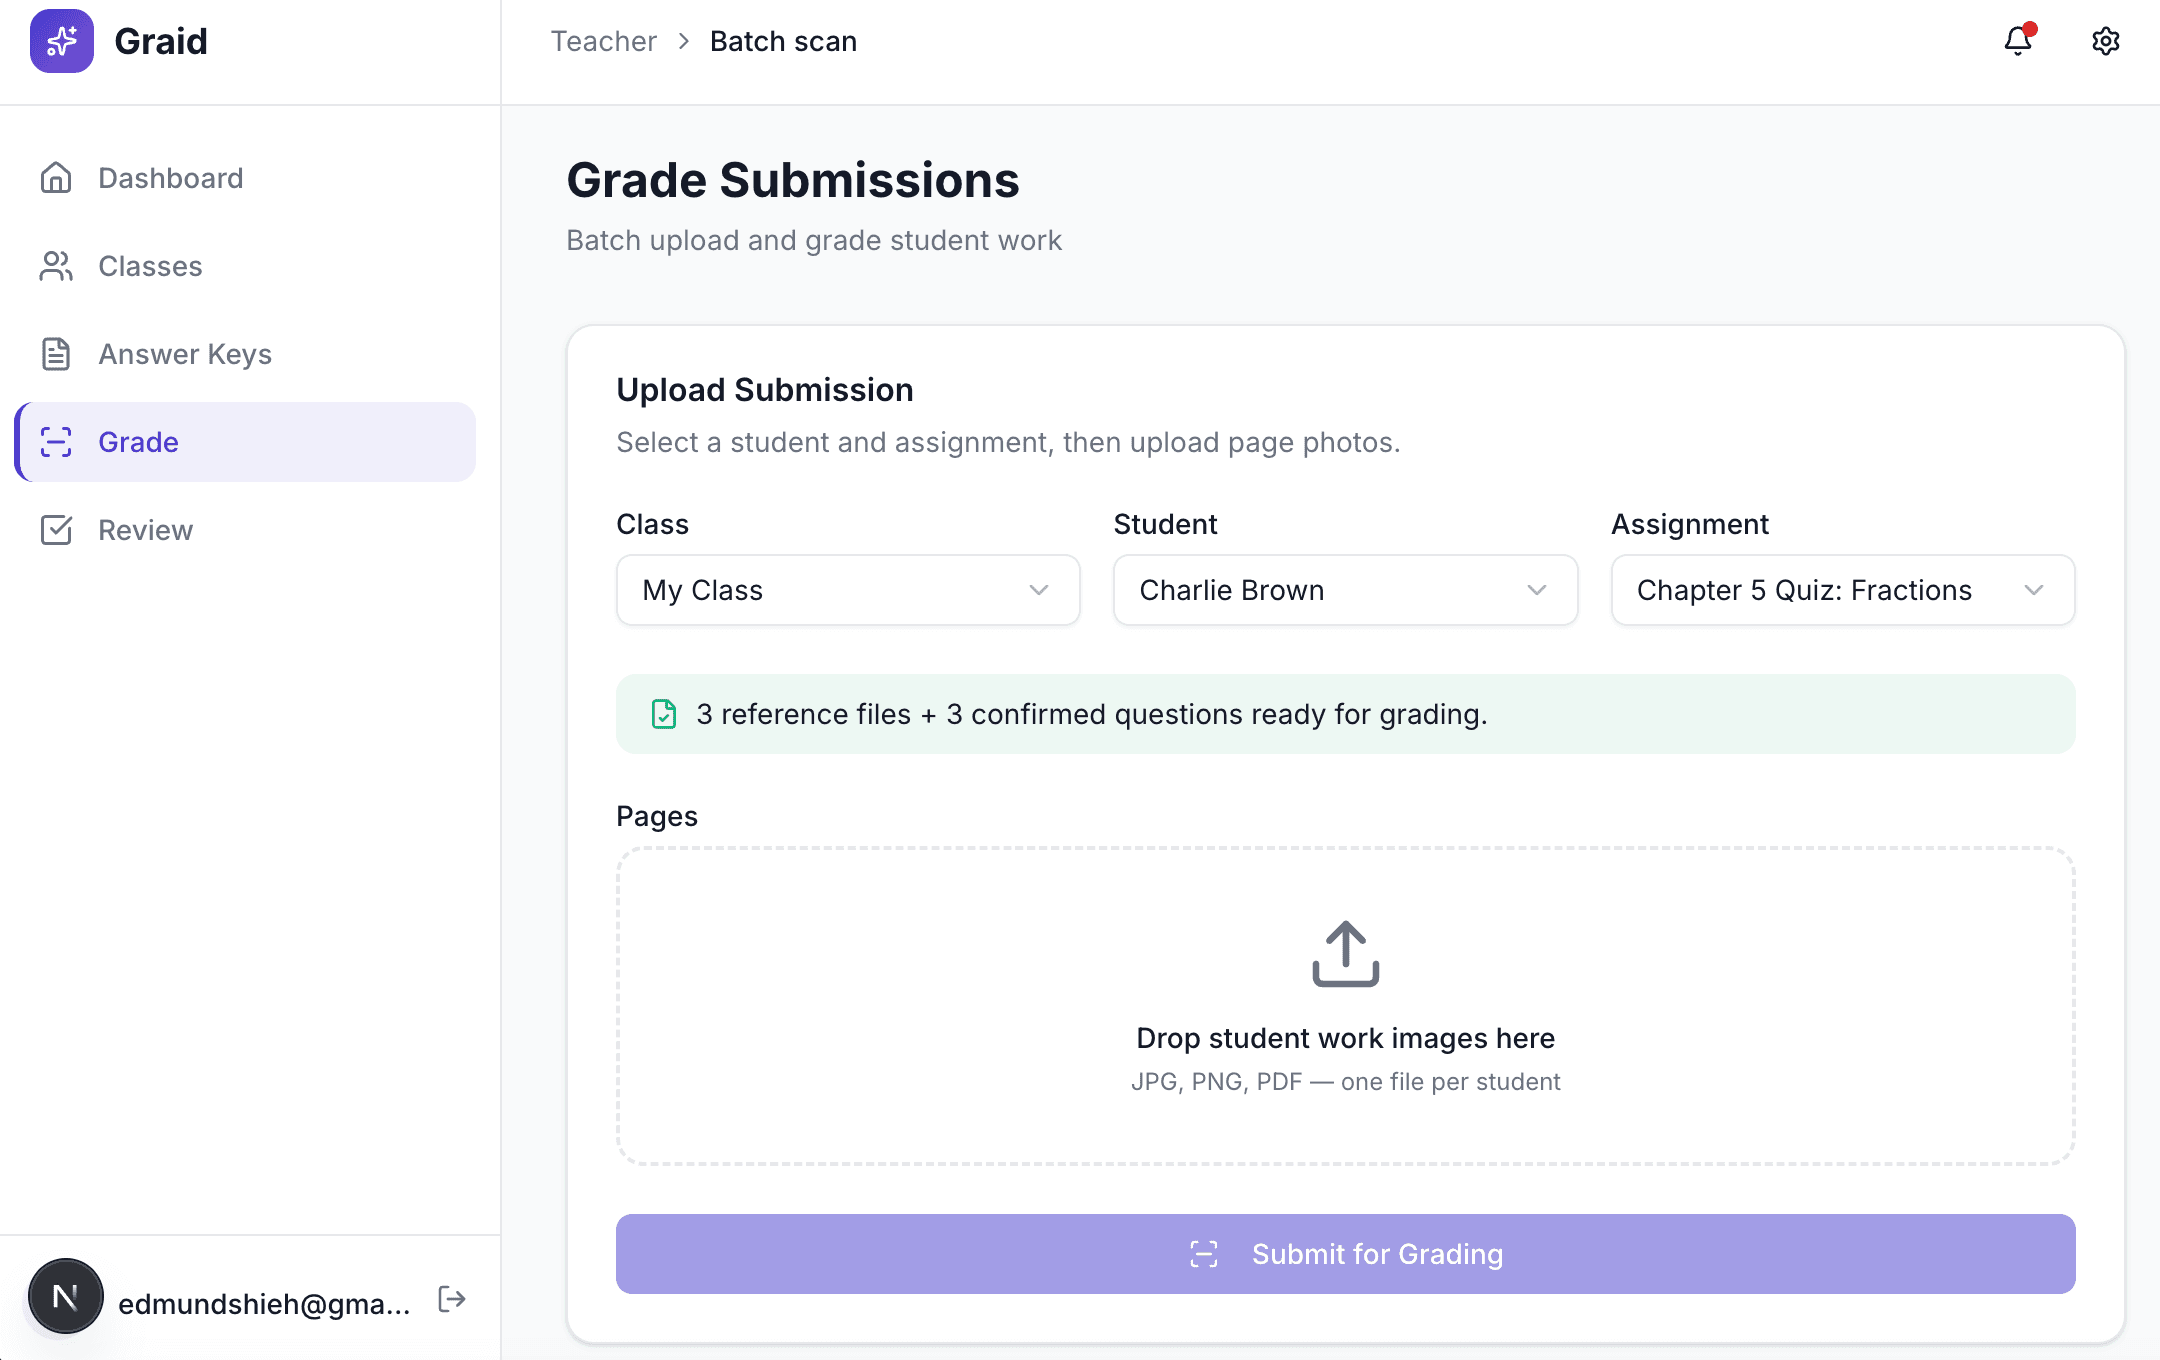Click the Graid sparkle logo icon
The width and height of the screenshot is (2160, 1360).
62,41
